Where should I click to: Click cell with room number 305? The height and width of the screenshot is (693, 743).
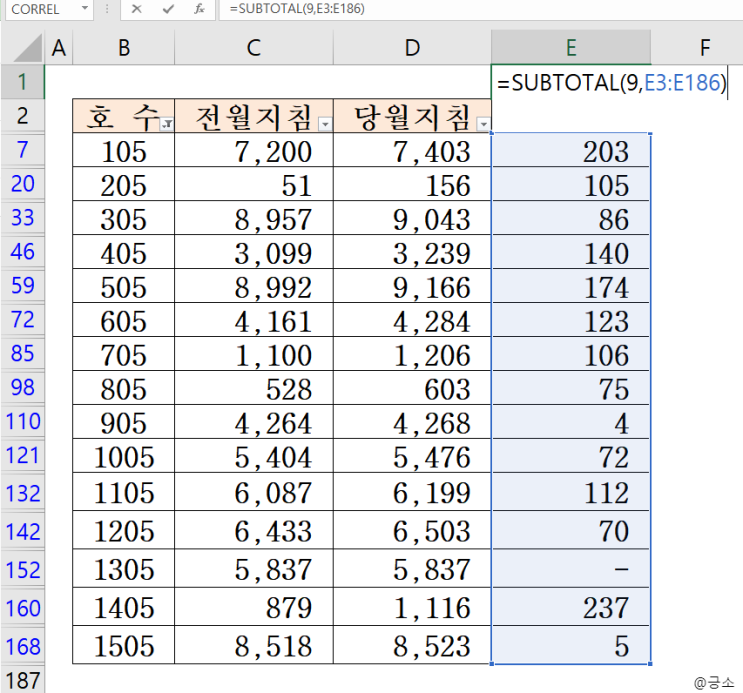[x=124, y=219]
